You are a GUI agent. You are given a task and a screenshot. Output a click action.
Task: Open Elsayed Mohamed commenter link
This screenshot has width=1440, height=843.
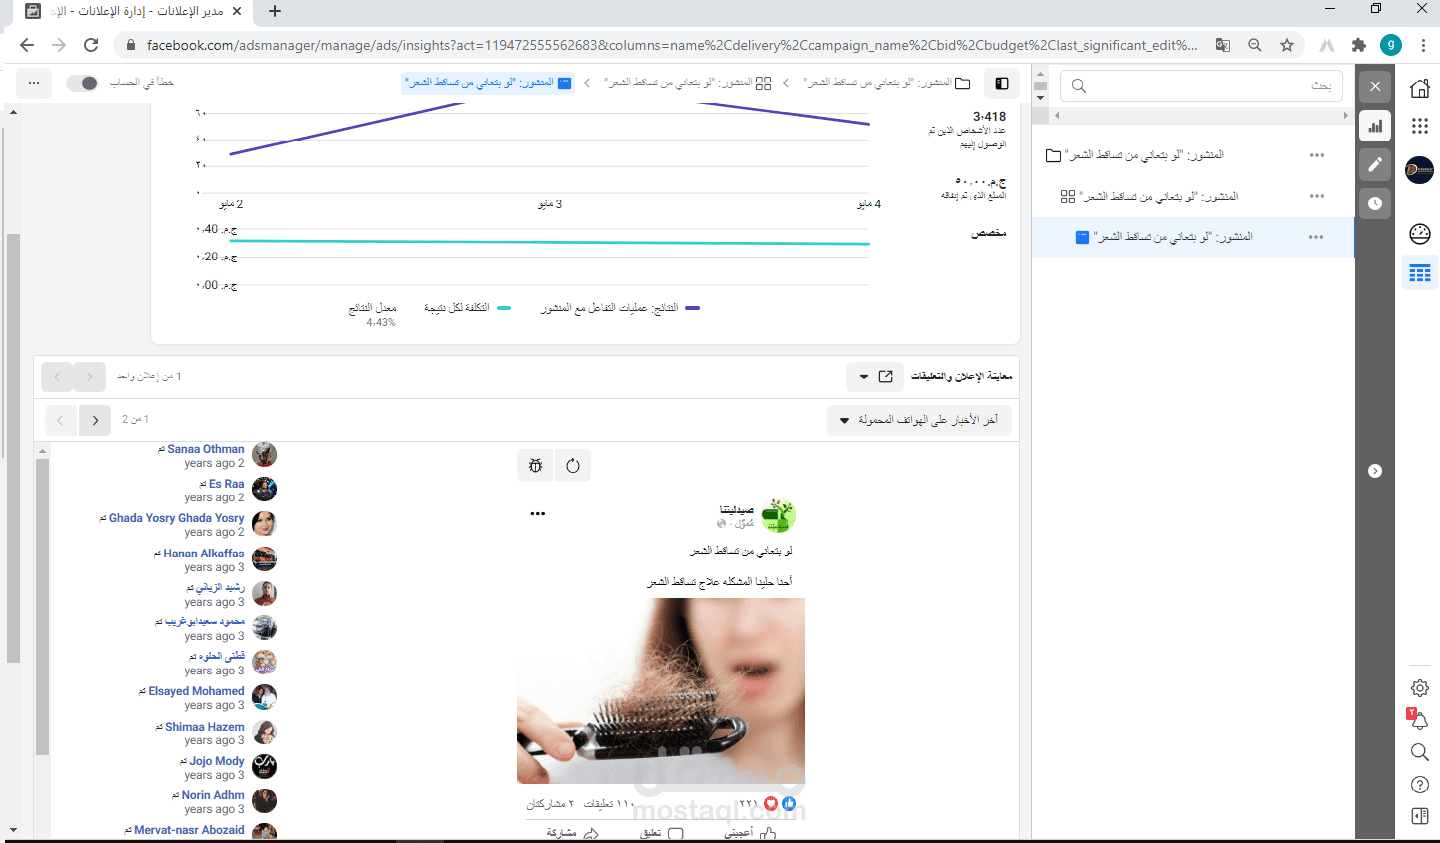click(196, 691)
